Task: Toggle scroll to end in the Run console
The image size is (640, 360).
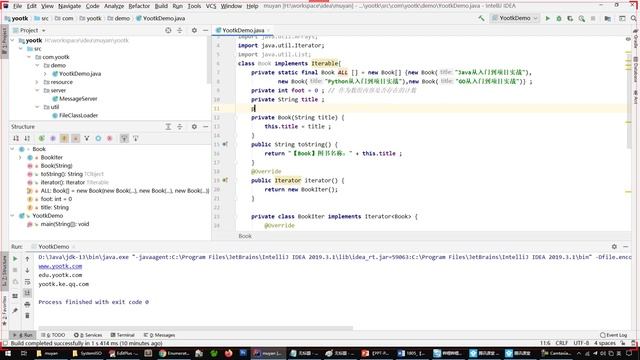Action: click(27, 293)
